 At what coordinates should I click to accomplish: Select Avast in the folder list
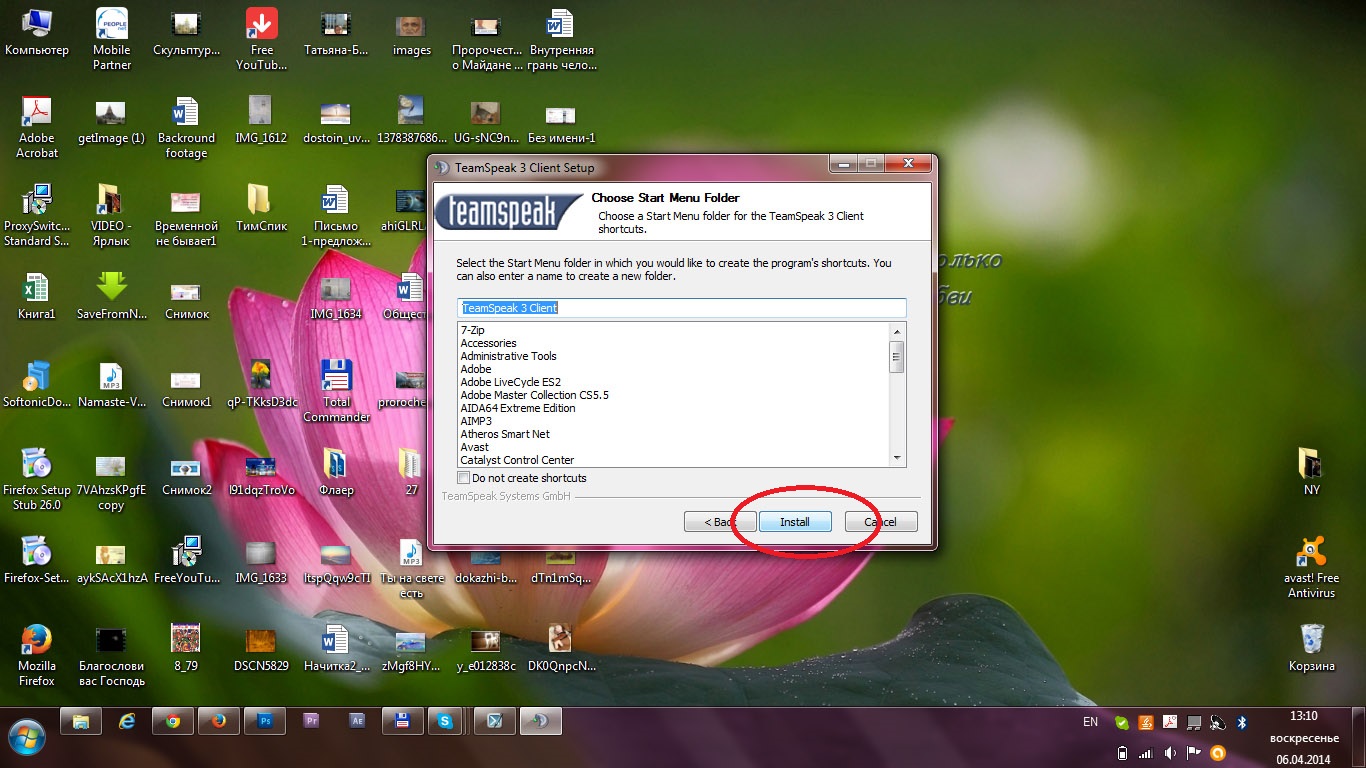coord(474,447)
